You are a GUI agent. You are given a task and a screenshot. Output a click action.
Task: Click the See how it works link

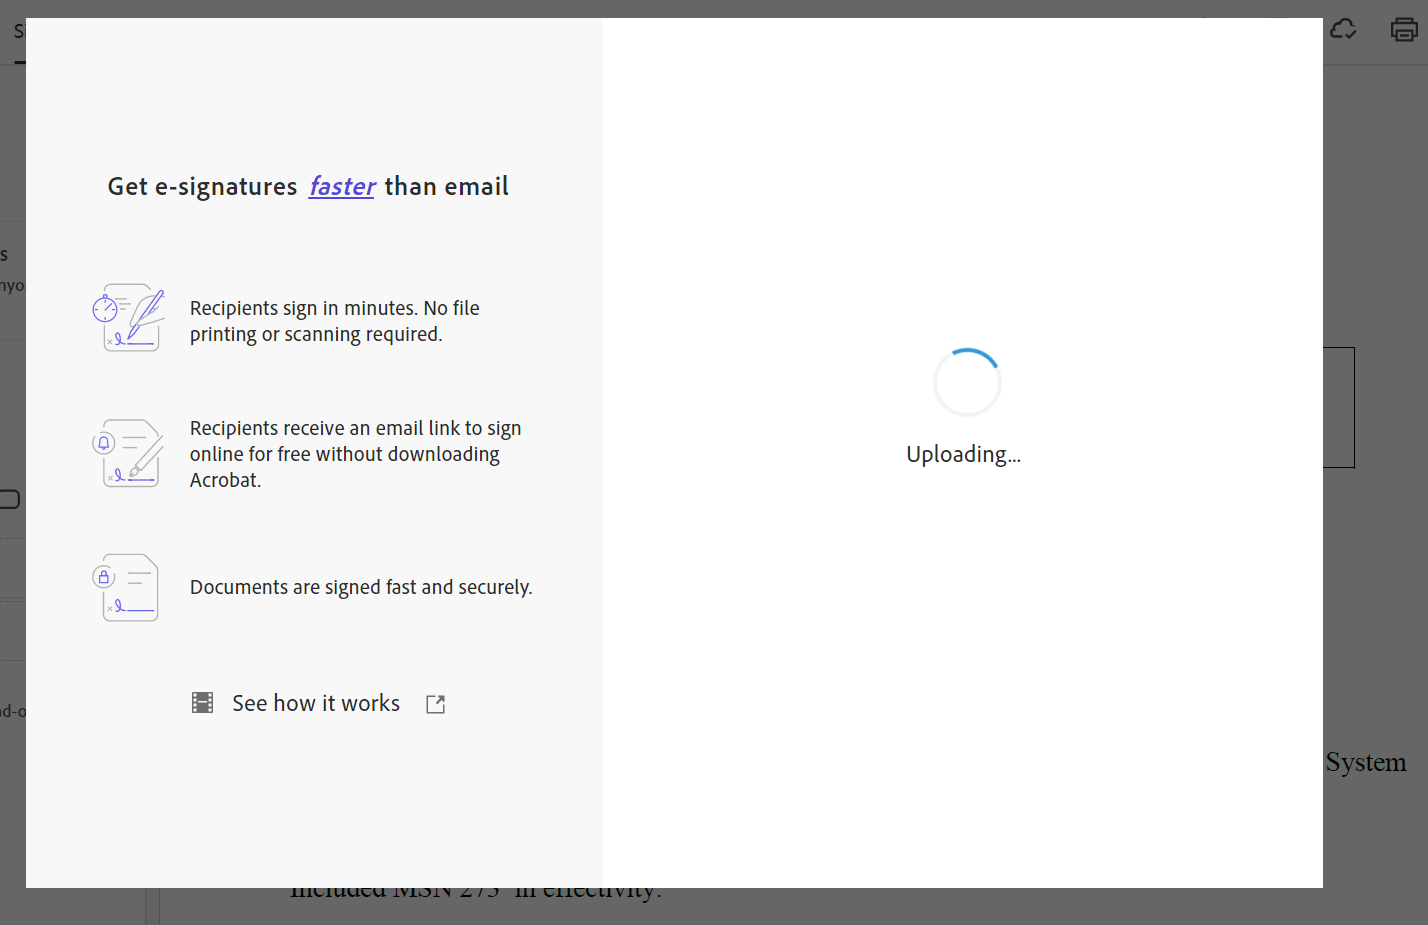(x=315, y=702)
